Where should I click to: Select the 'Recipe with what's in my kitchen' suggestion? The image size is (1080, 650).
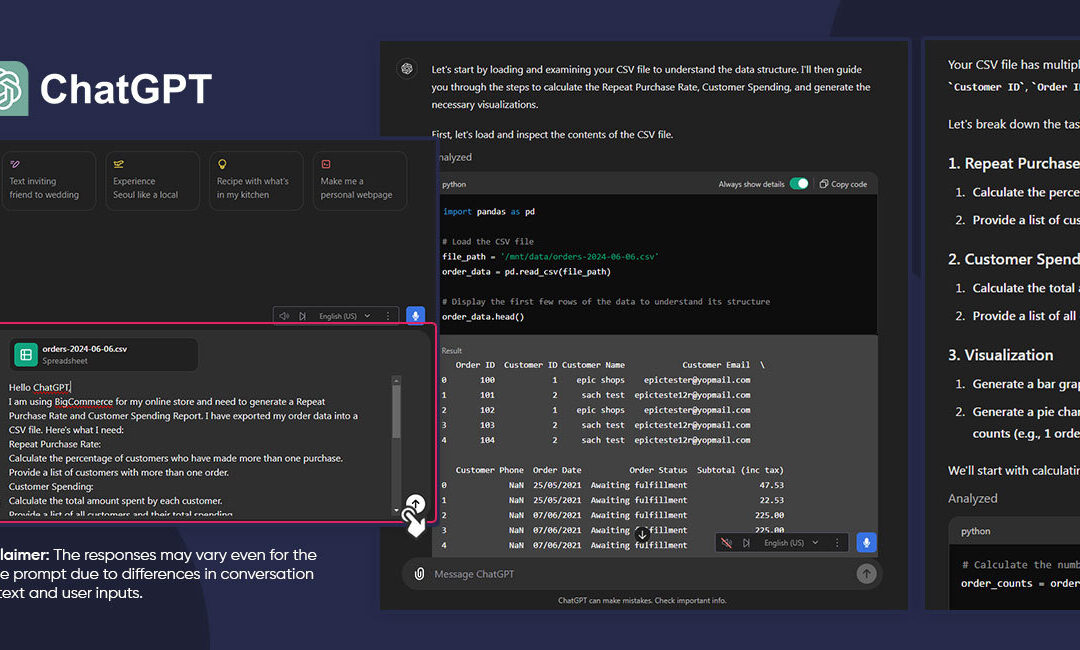pos(256,180)
